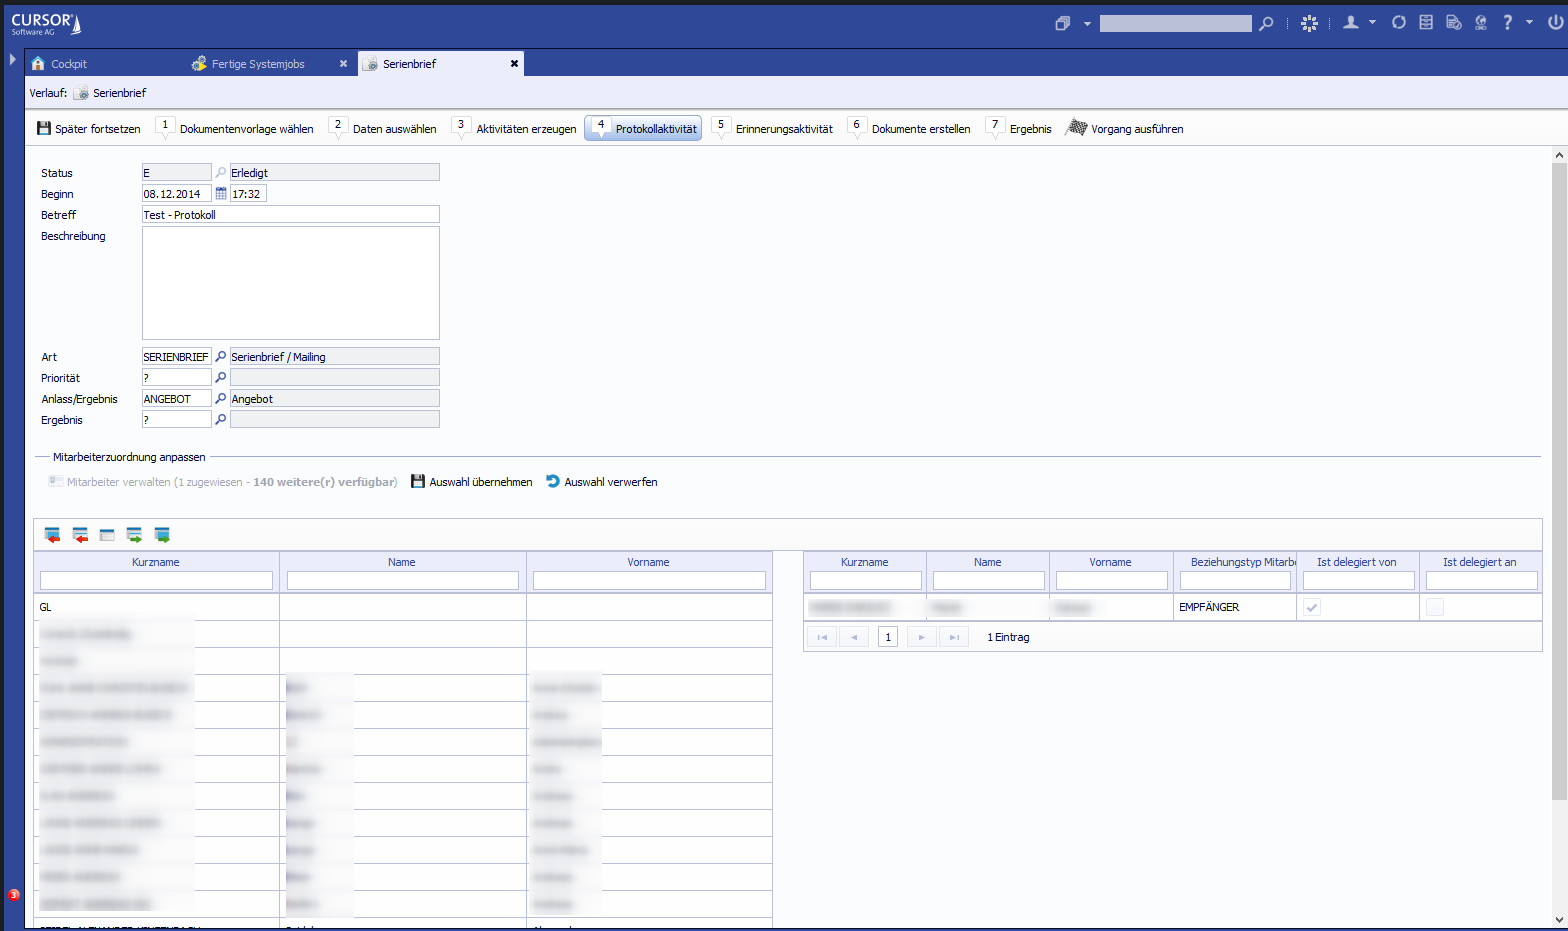1568x931 pixels.
Task: Go to step 2 Daten auswählen
Action: pyautogui.click(x=384, y=129)
